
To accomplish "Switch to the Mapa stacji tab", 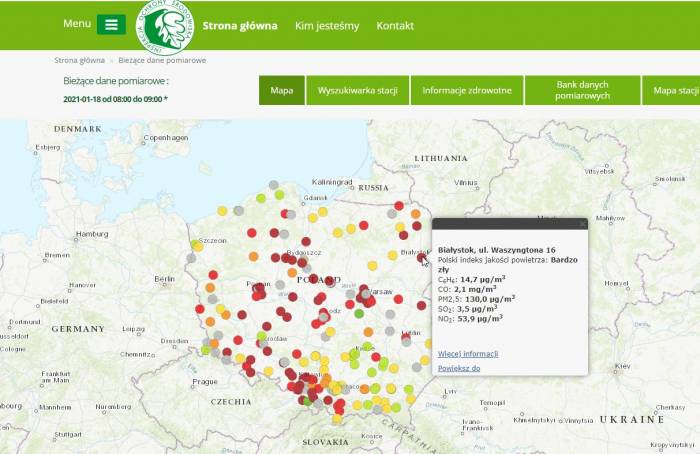I will pos(675,91).
